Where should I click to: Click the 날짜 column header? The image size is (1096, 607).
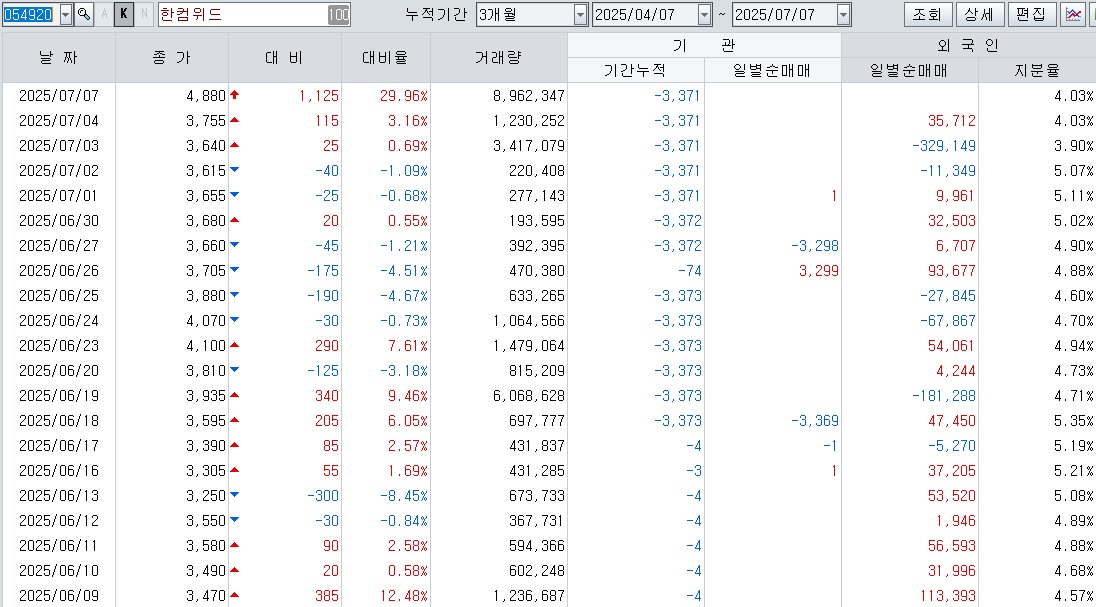(x=59, y=58)
